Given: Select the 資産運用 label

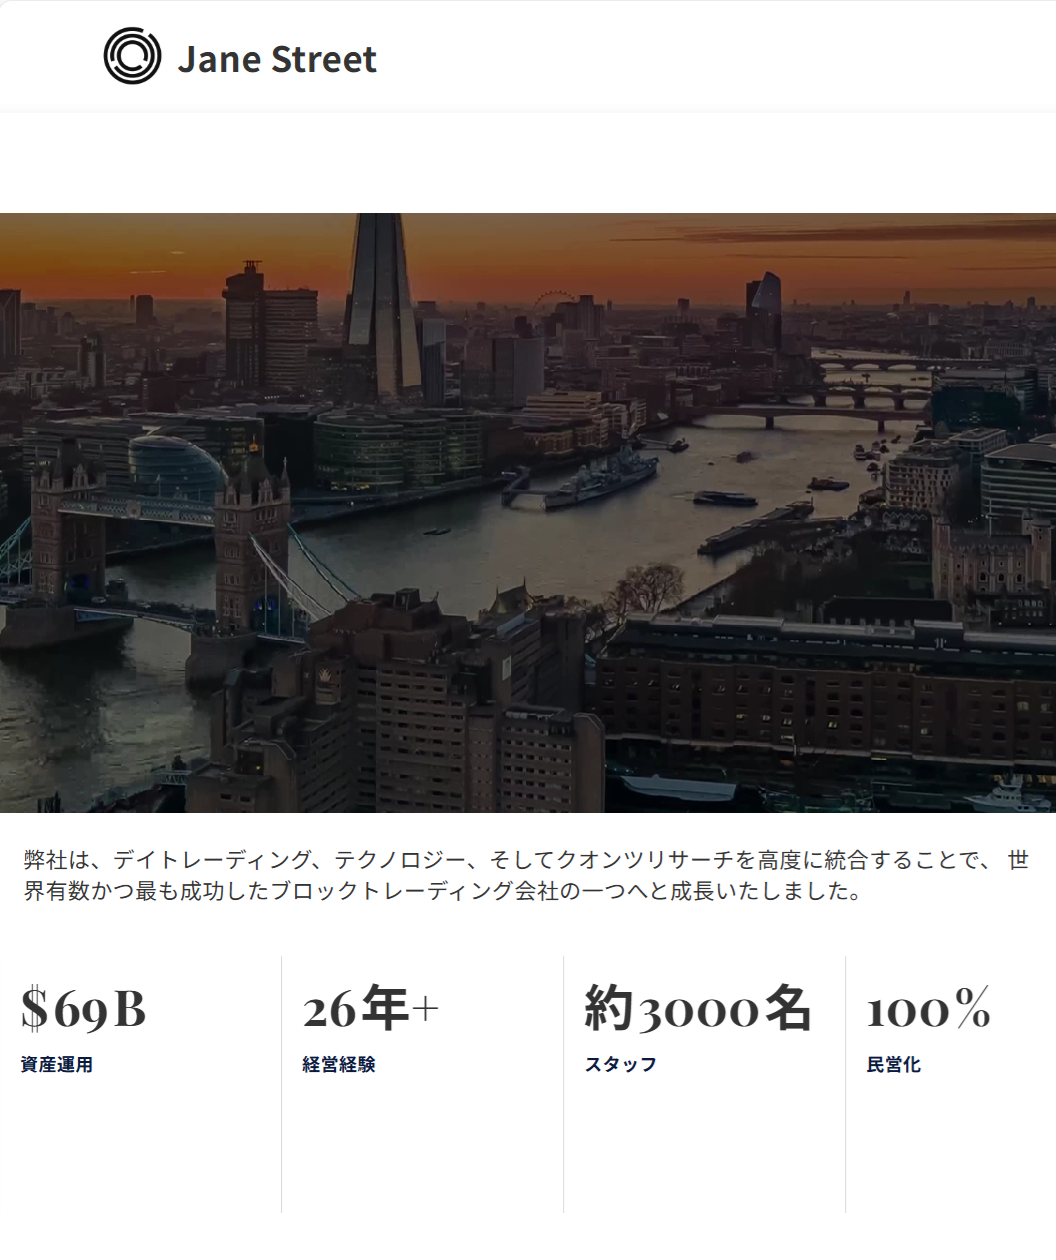Looking at the screenshot, I should tap(57, 1065).
